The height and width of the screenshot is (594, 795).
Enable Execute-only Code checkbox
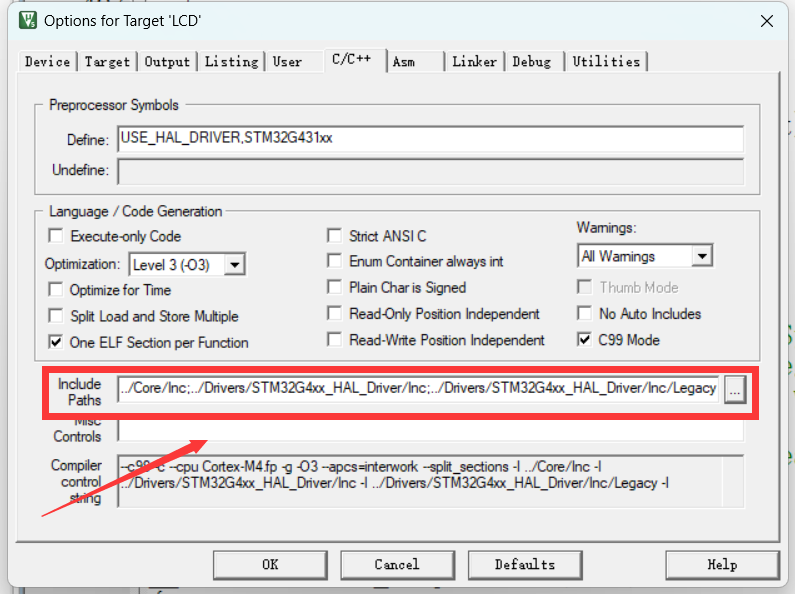[x=55, y=236]
